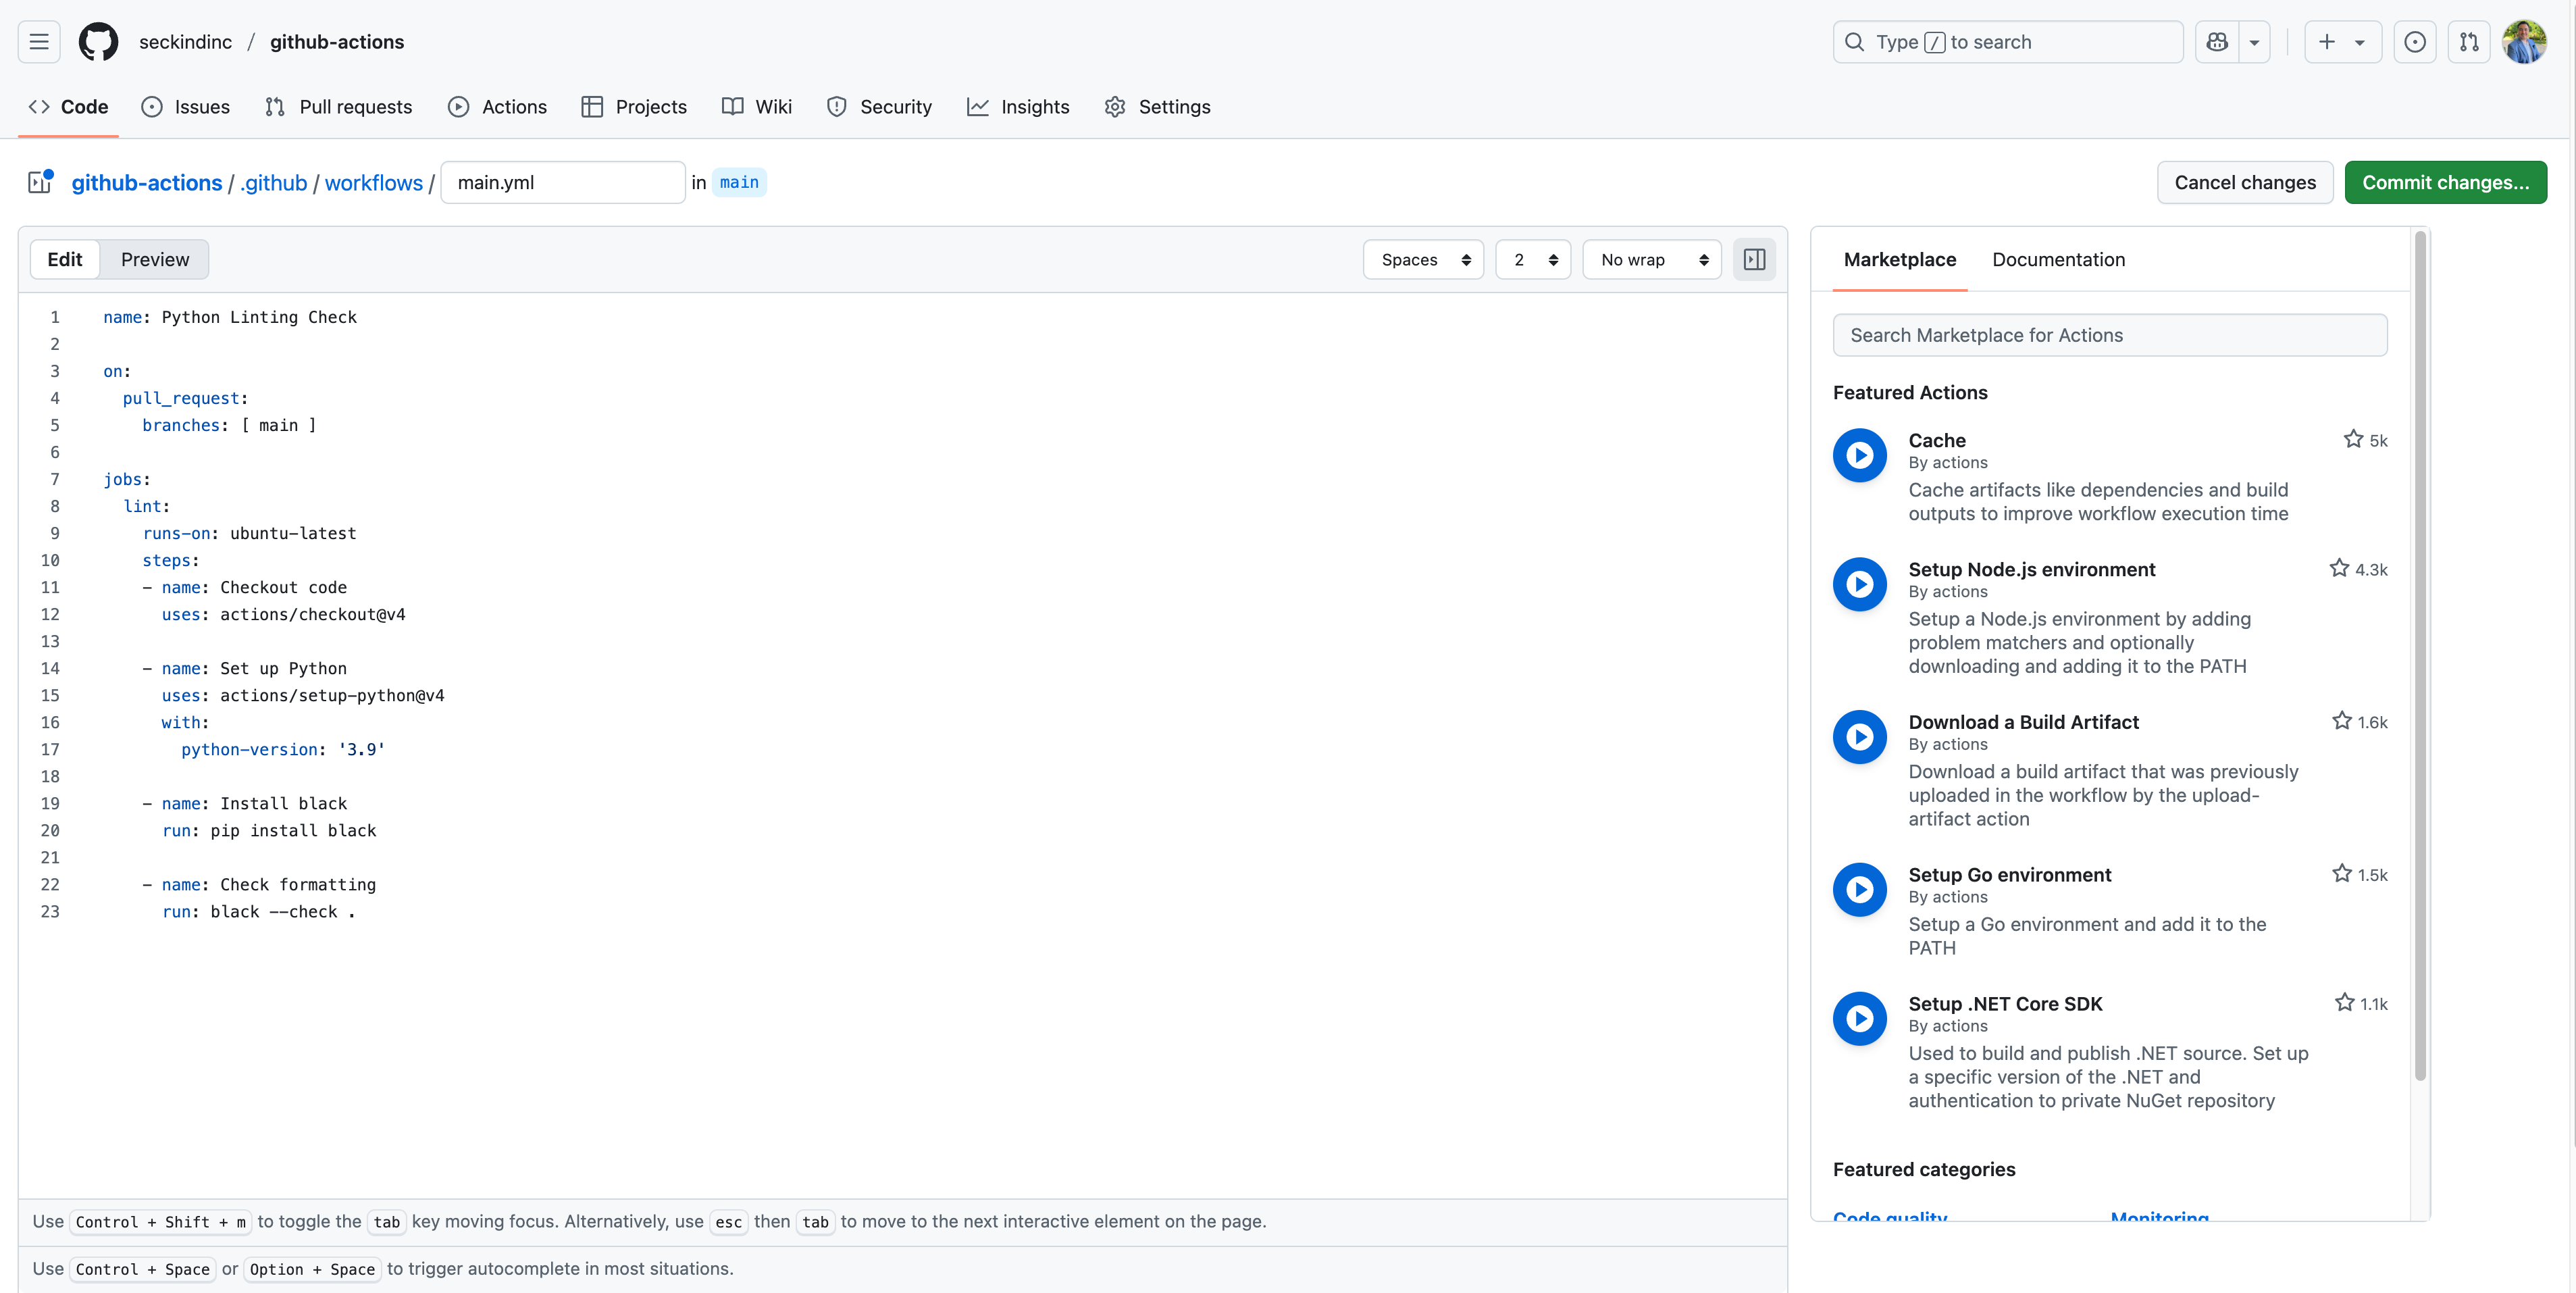Open the No wrap line mode dropdown
This screenshot has height=1293, width=2576.
[x=1651, y=260]
